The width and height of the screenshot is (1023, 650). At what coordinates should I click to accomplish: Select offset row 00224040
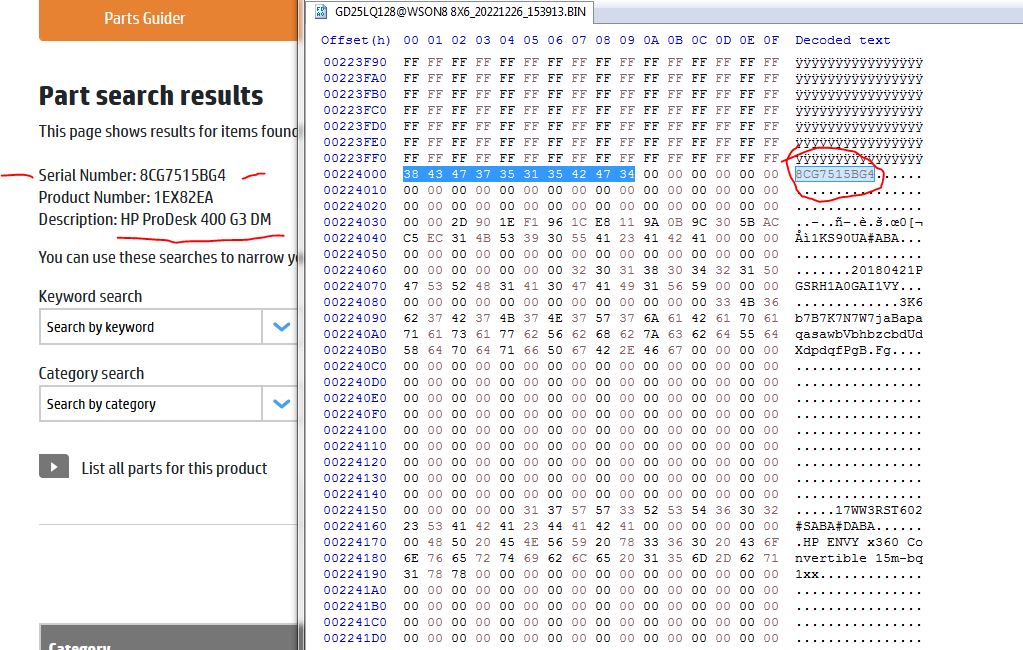pos(355,238)
